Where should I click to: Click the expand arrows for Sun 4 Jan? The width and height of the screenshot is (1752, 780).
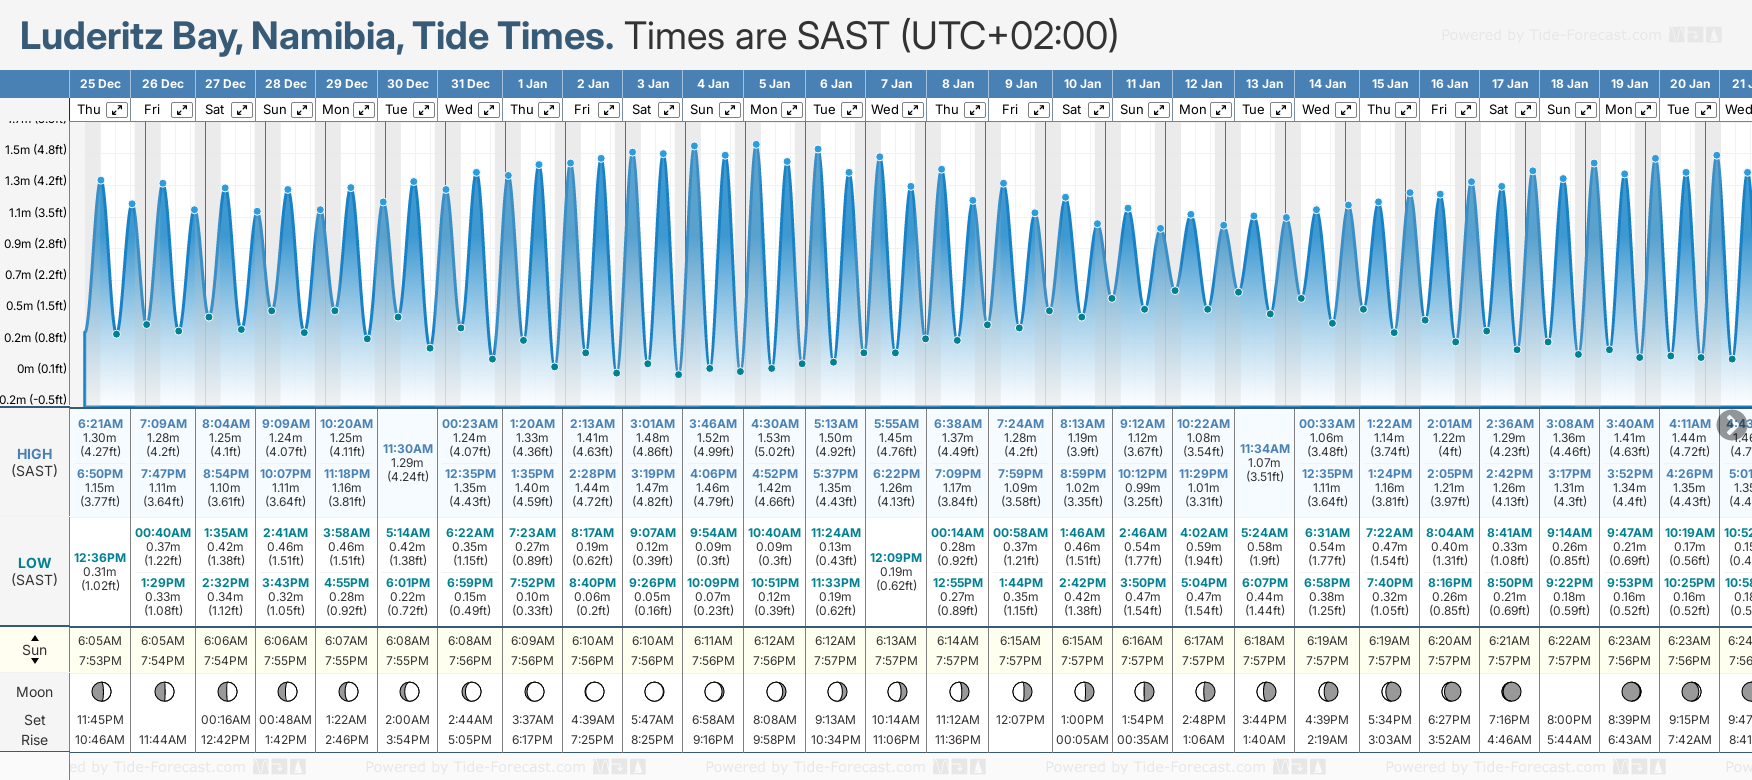(730, 110)
